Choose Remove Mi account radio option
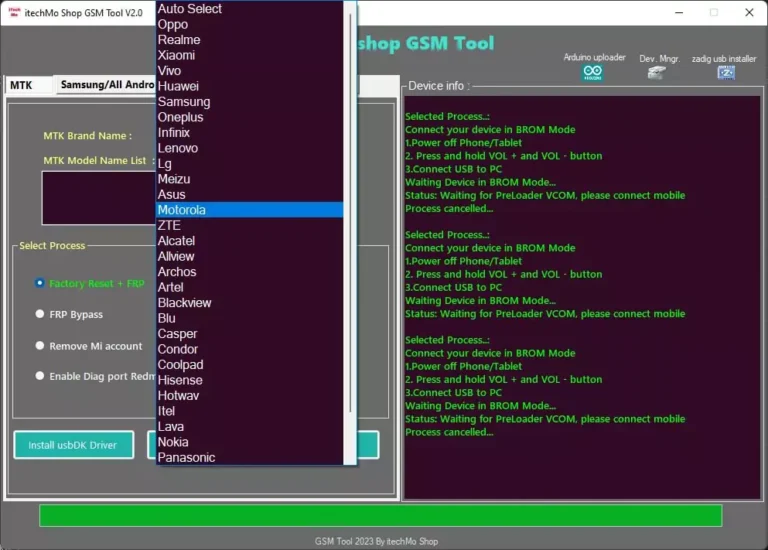The height and width of the screenshot is (550, 768). [x=40, y=346]
